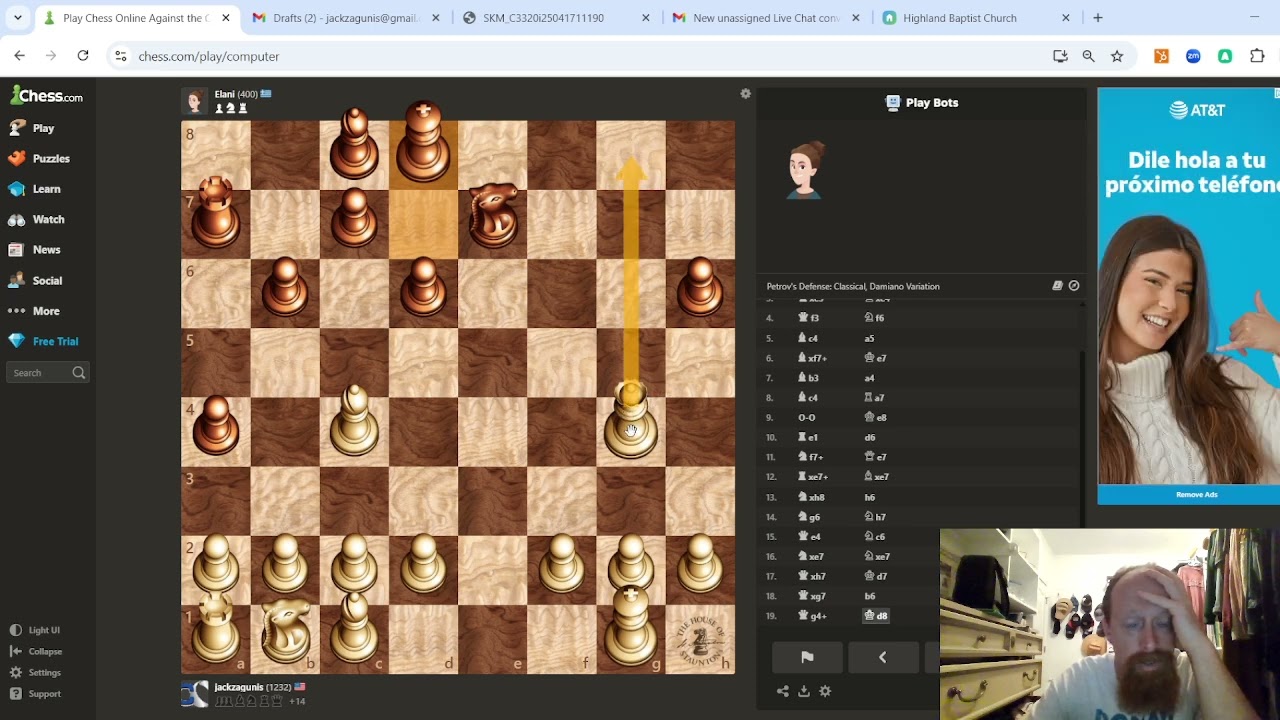This screenshot has width=1280, height=720.
Task: Select the white knight on b1
Action: (x=285, y=630)
